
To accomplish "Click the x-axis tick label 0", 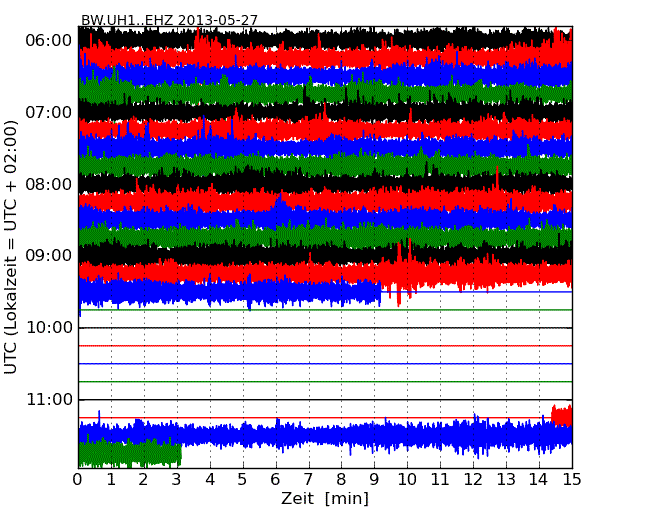I will (78, 479).
